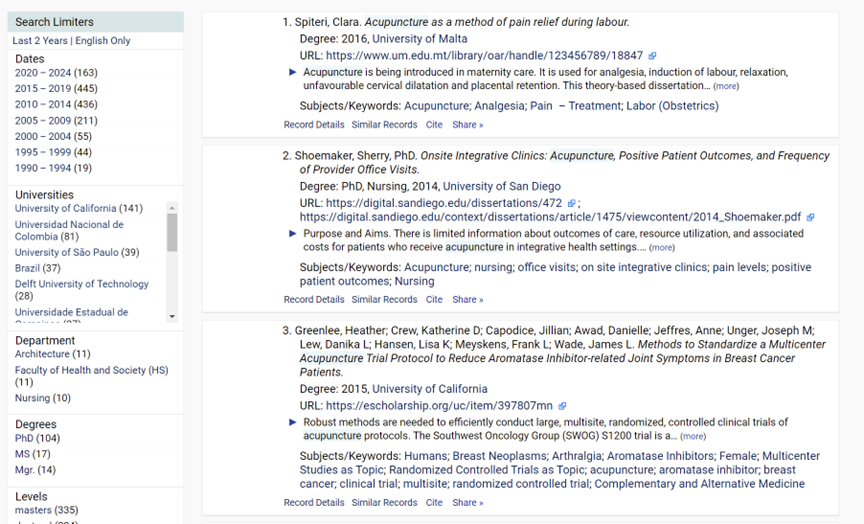864x524 pixels.
Task: Click pain levels subject keyword
Action: point(739,267)
